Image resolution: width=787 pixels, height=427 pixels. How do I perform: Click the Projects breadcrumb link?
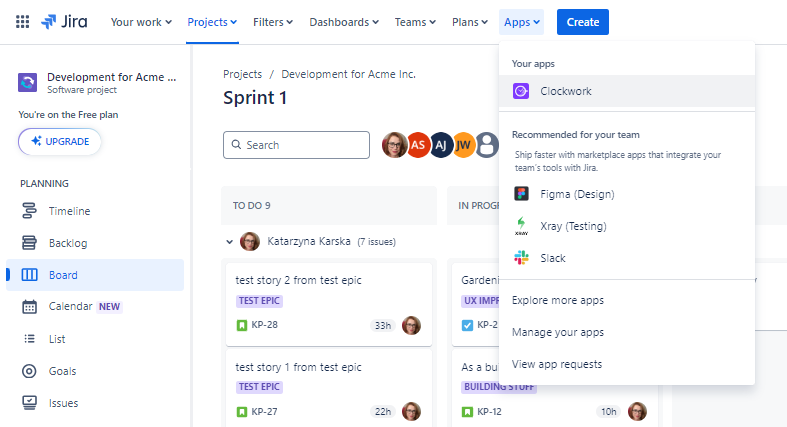pyautogui.click(x=242, y=74)
